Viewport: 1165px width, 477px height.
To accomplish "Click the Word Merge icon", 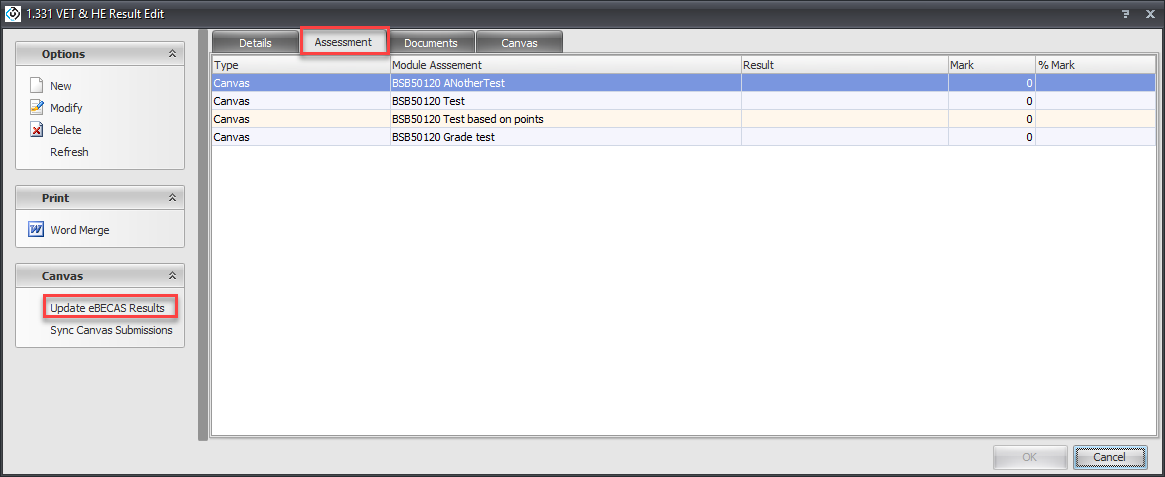I will (x=36, y=230).
